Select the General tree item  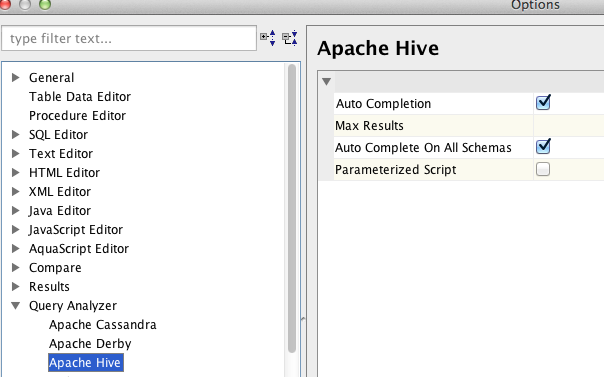click(51, 78)
